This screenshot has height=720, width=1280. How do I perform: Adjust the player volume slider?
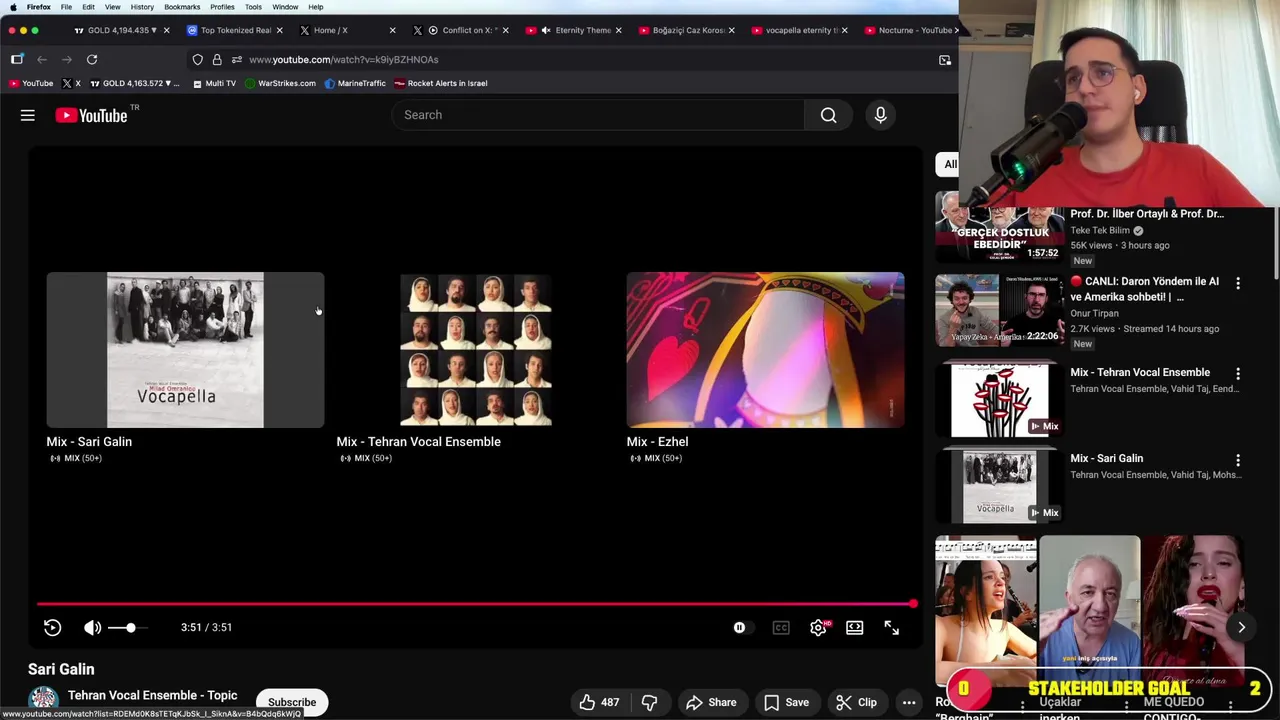pyautogui.click(x=129, y=627)
